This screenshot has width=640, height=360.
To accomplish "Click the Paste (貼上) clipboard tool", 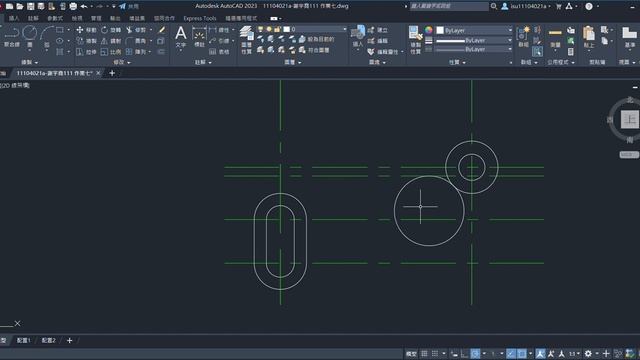I will pos(589,37).
